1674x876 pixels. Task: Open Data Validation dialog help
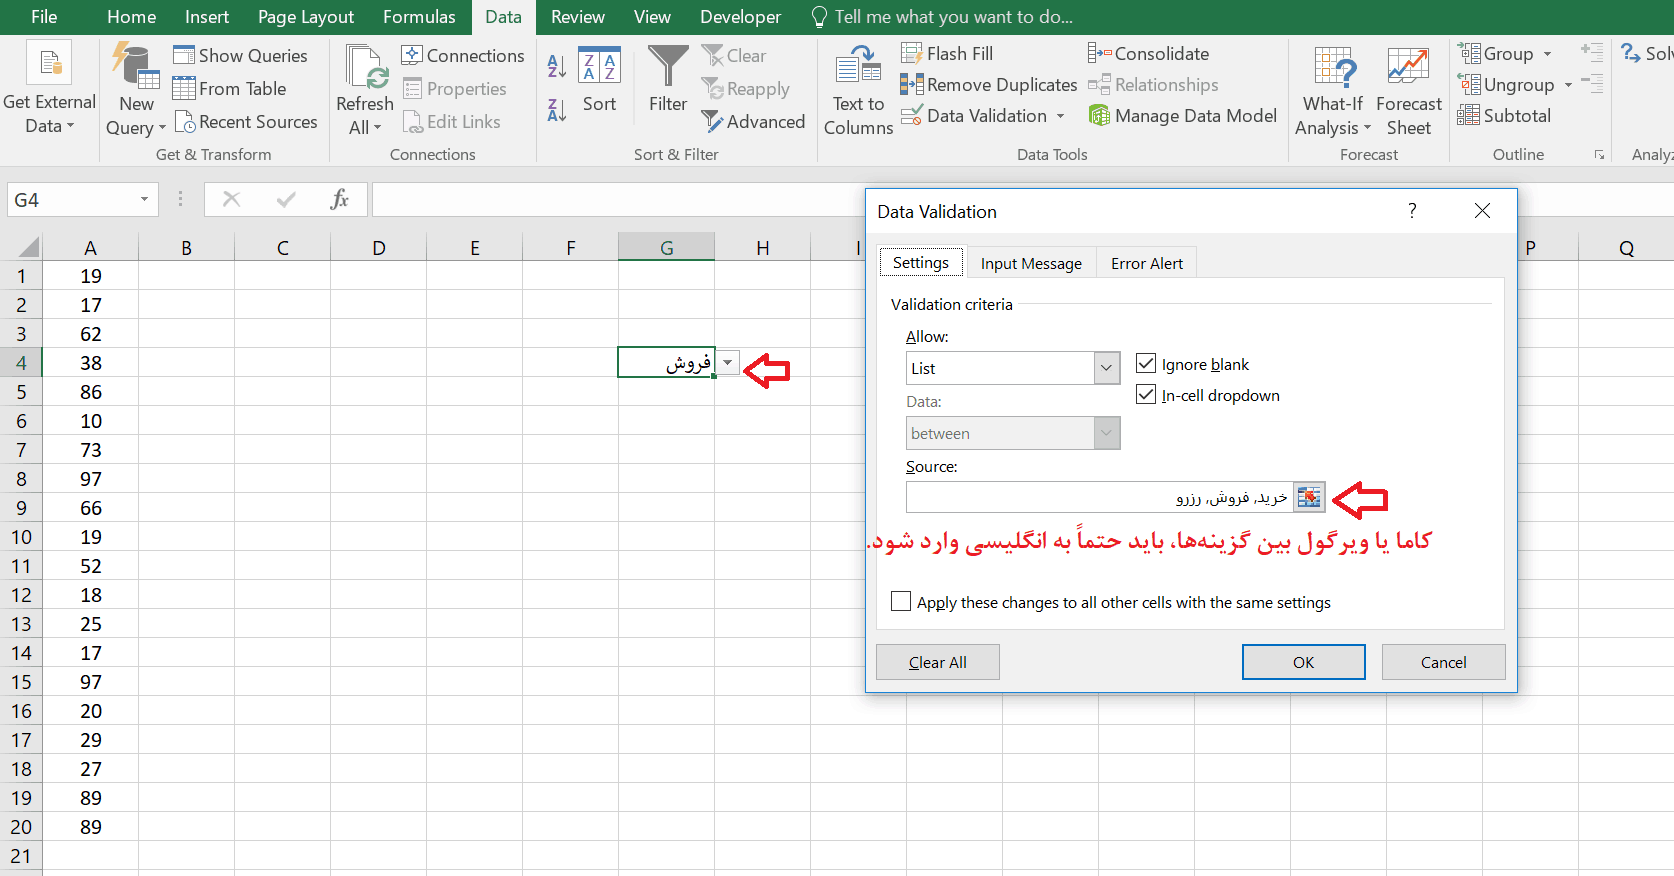coord(1412,211)
